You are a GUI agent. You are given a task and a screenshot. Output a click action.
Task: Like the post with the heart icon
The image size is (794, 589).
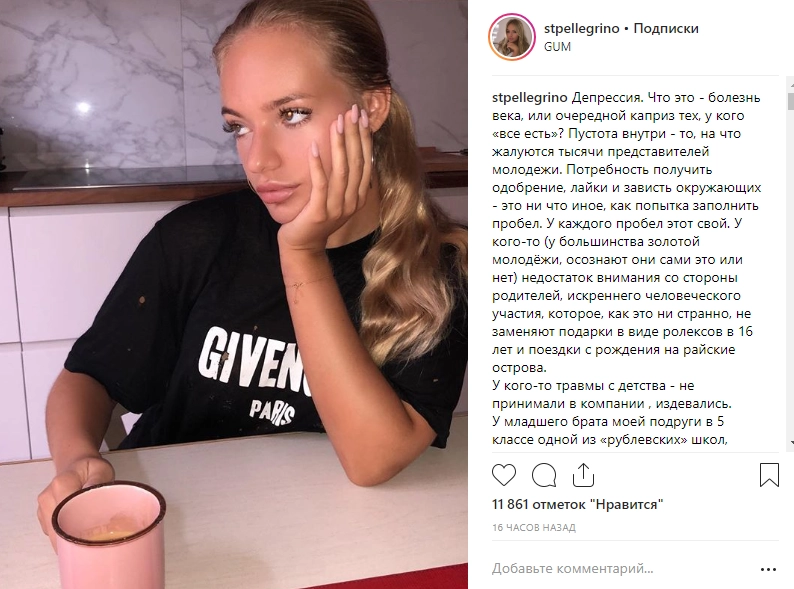tap(504, 476)
